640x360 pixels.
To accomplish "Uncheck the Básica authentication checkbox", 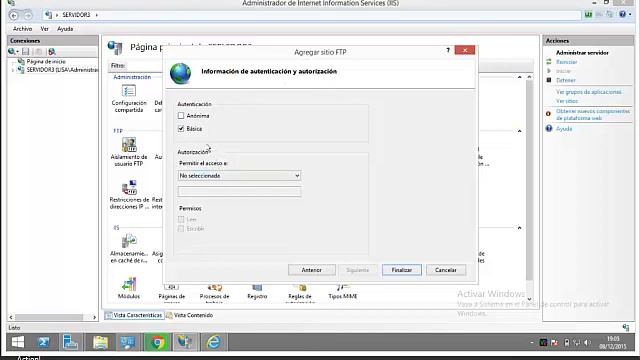I will [181, 129].
